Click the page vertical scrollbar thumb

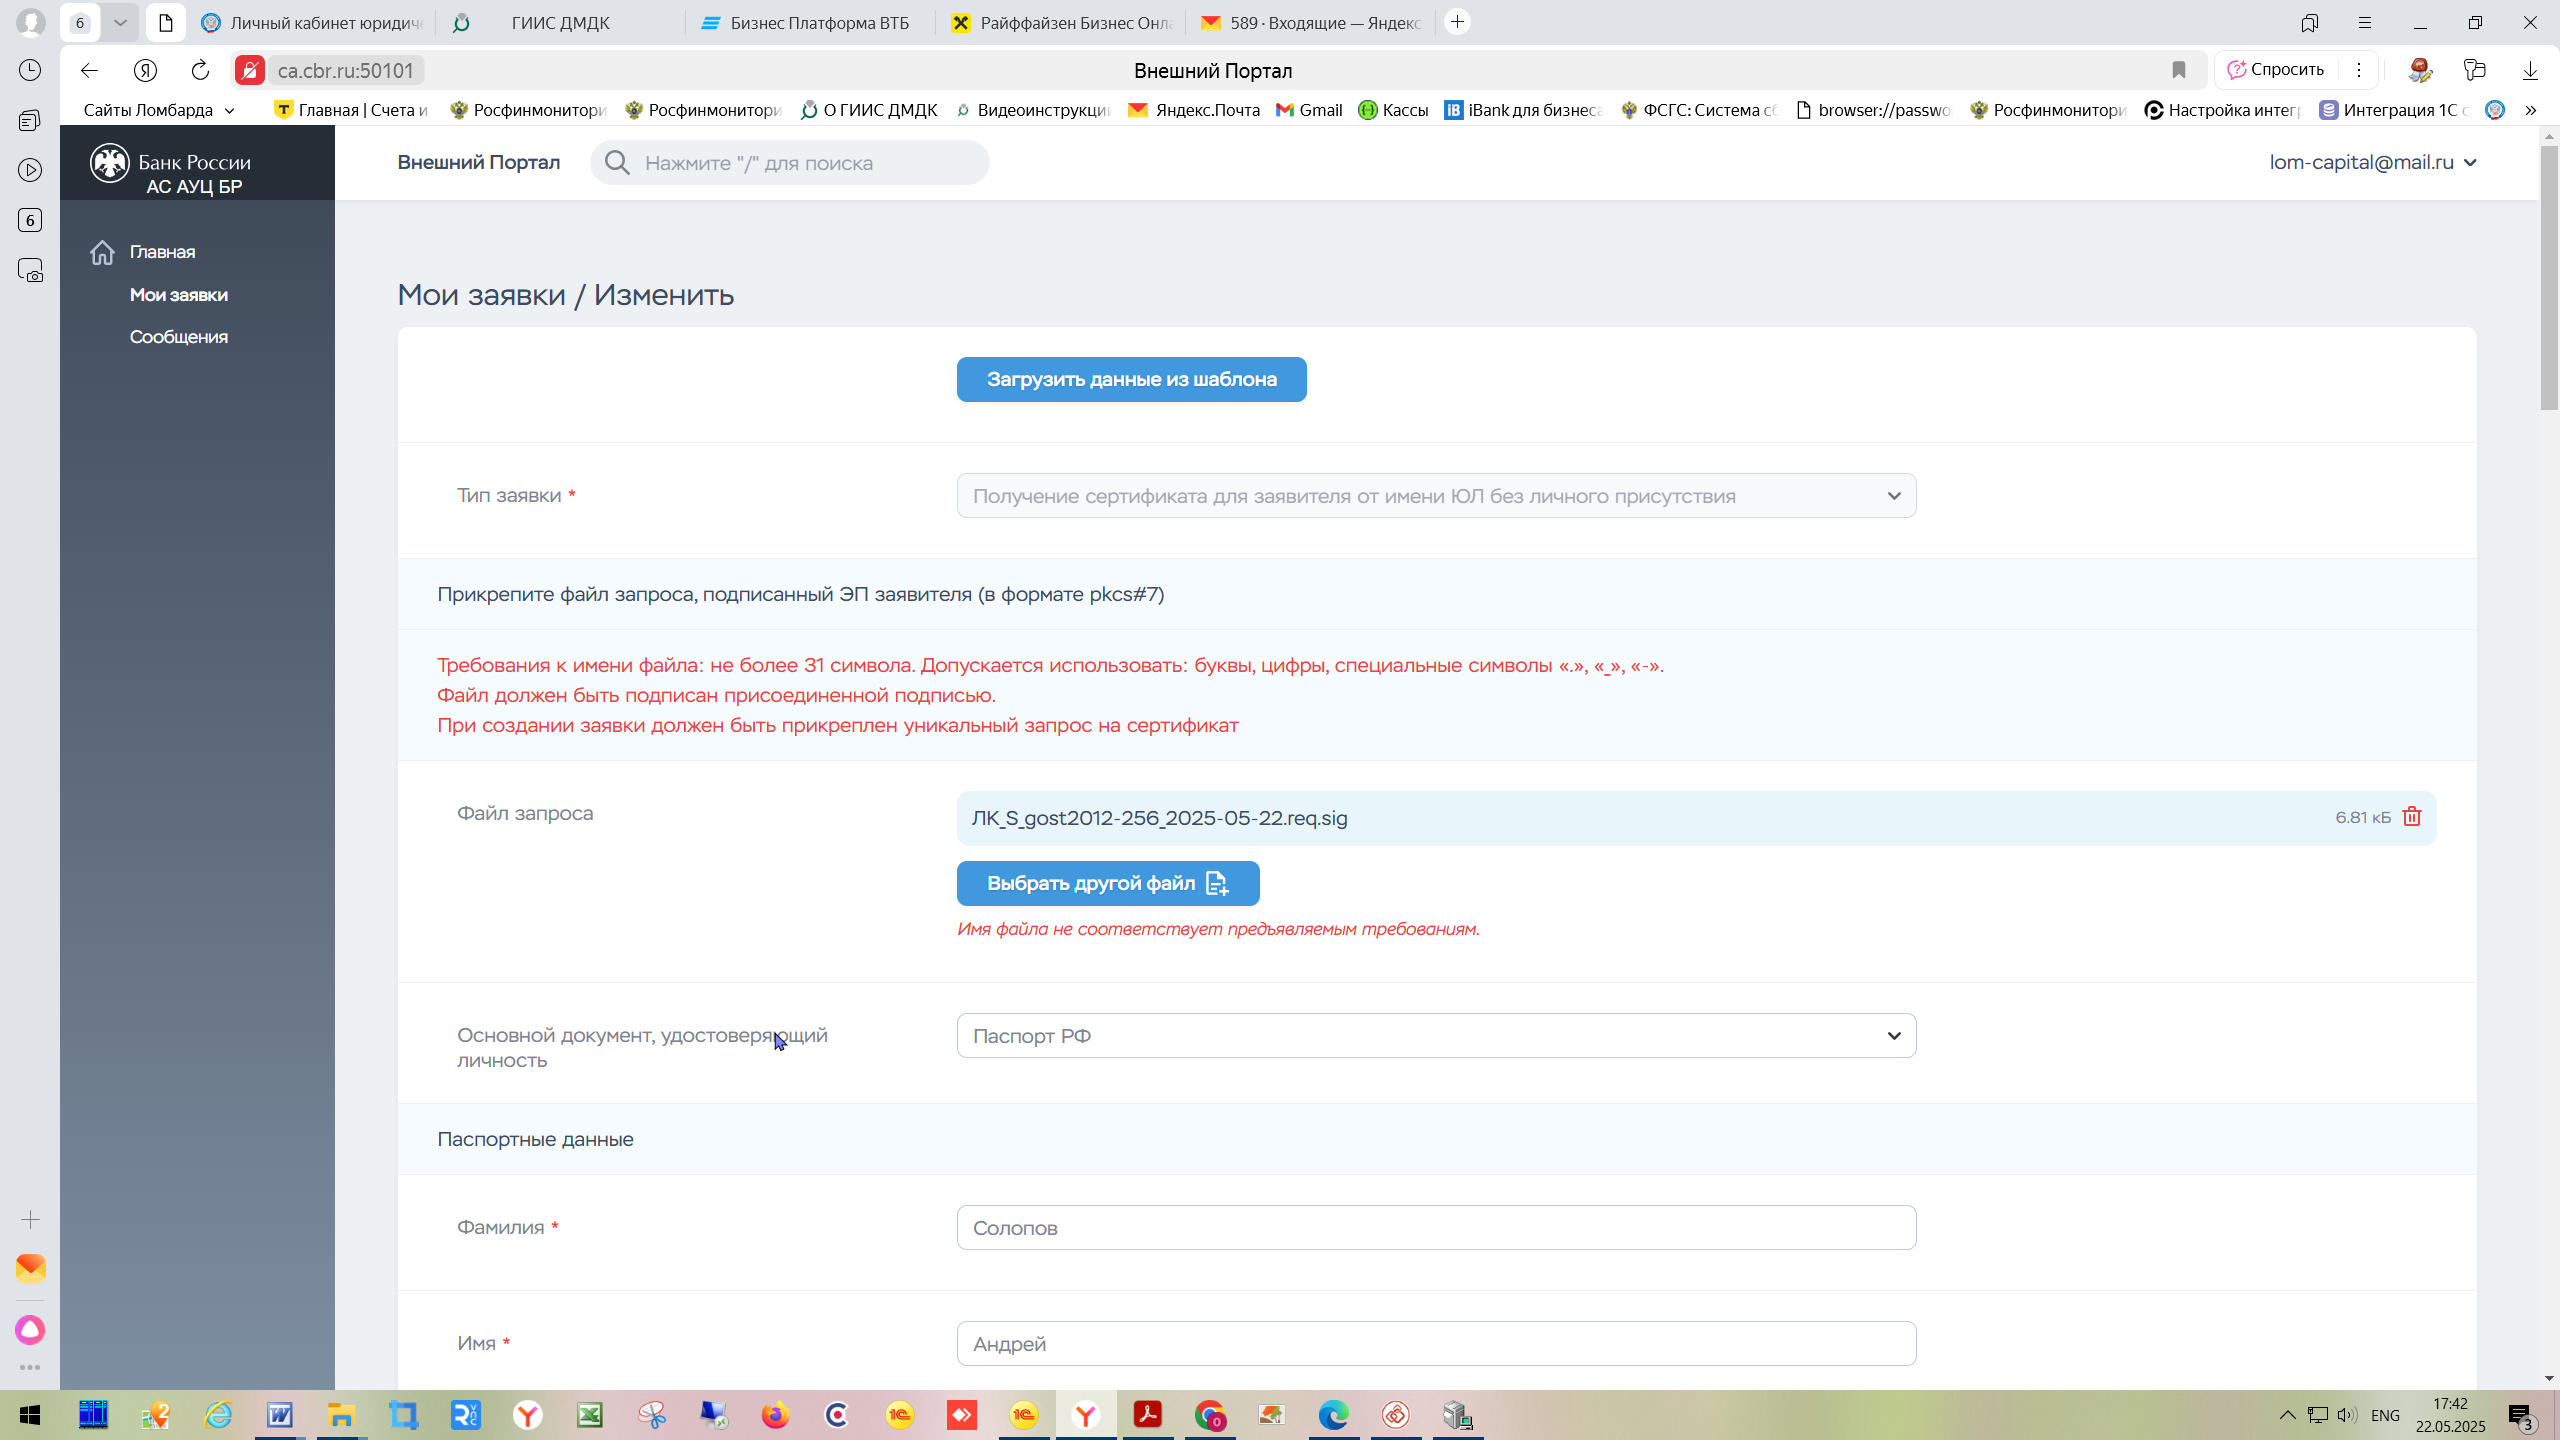click(x=2549, y=278)
